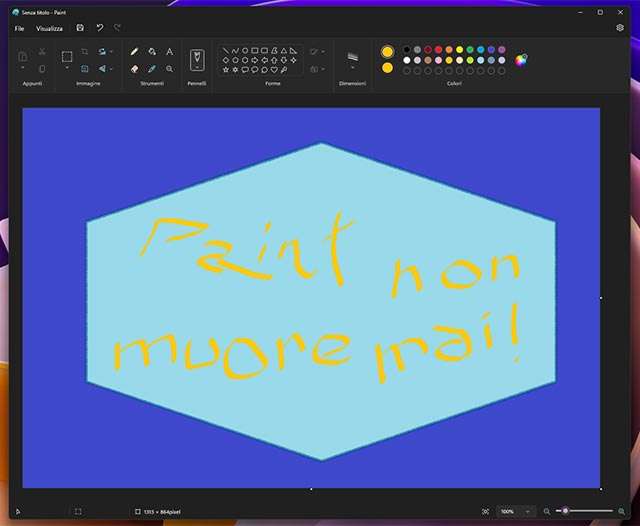Expand the Pennelli brushes dropdown

197,71
